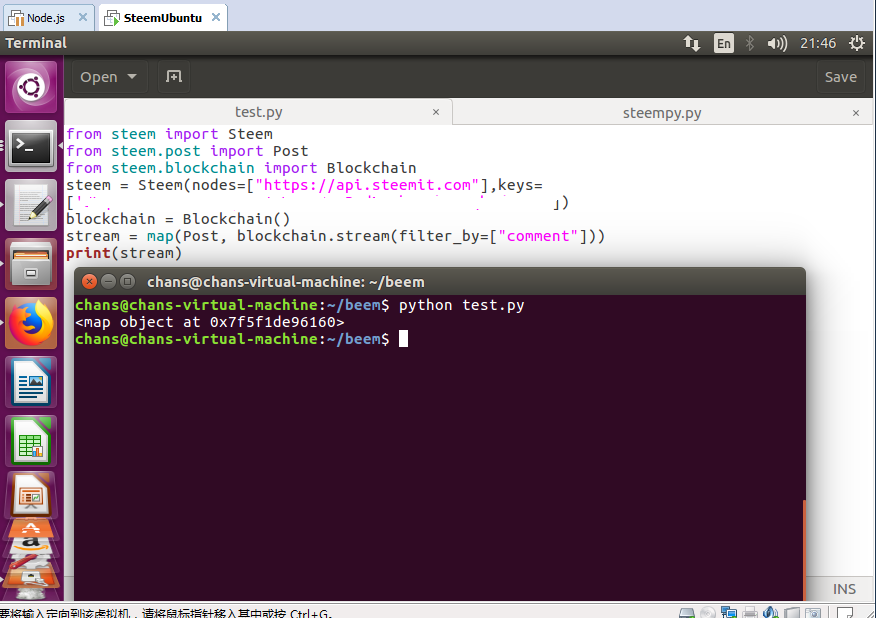Viewport: 876px width, 618px height.
Task: Switch to the steempy.py tab
Action: pyautogui.click(x=662, y=113)
